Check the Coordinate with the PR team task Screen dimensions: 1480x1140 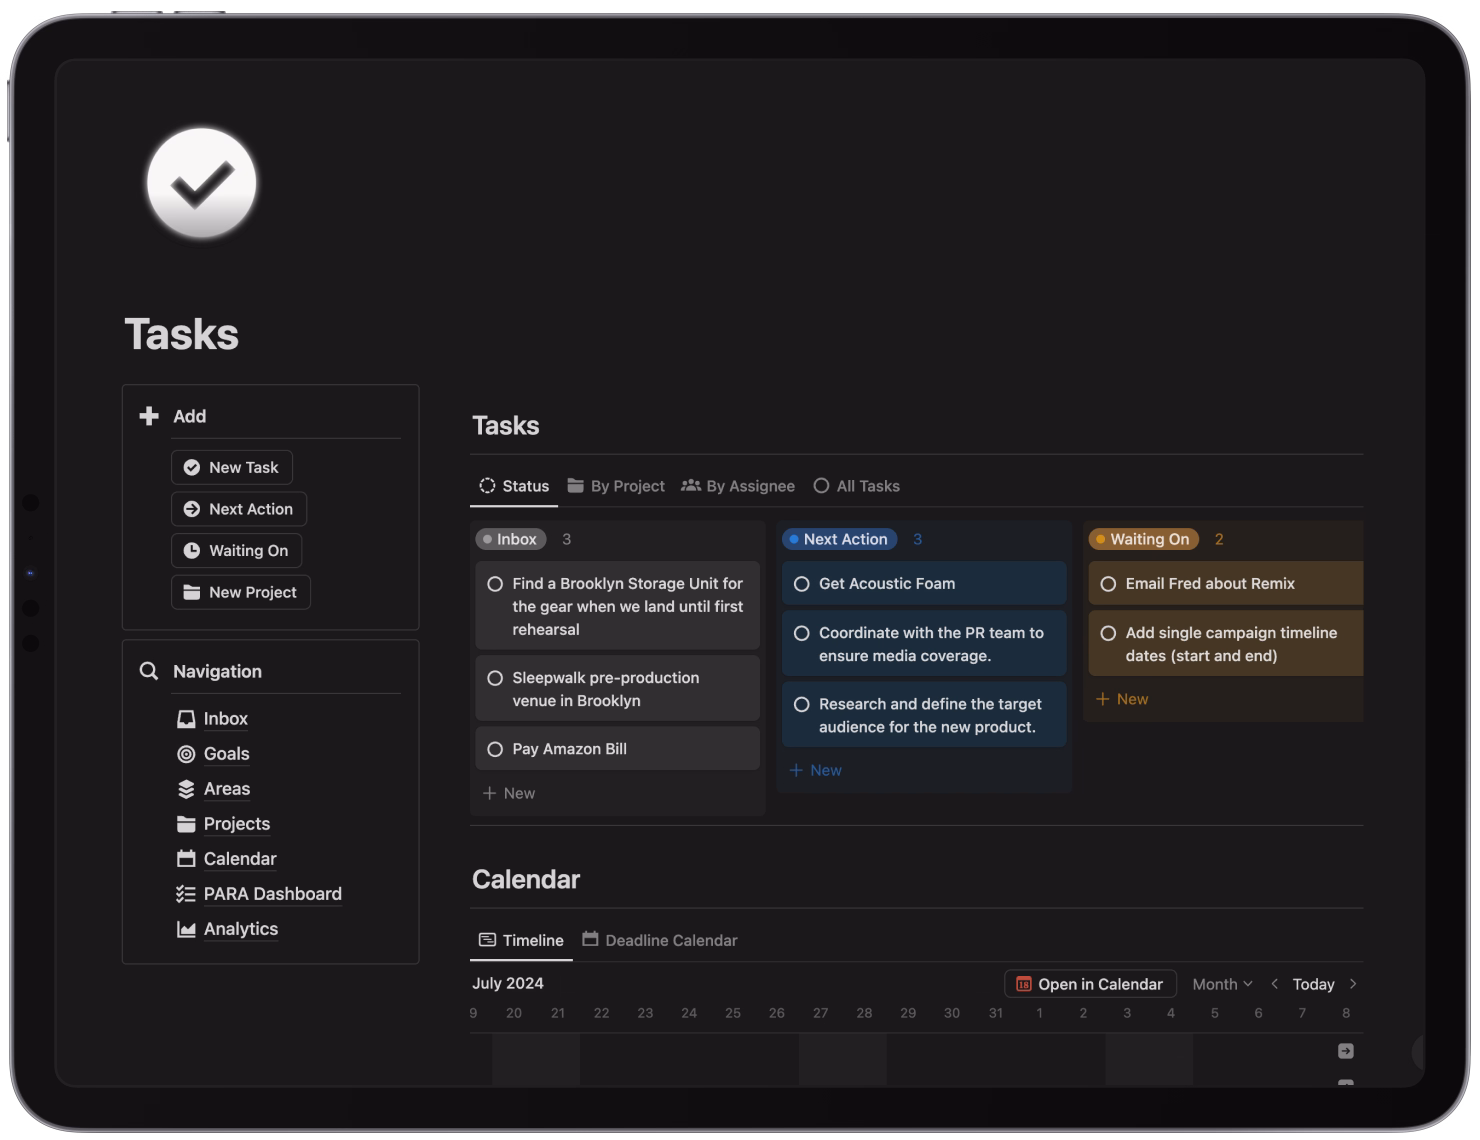pos(802,633)
